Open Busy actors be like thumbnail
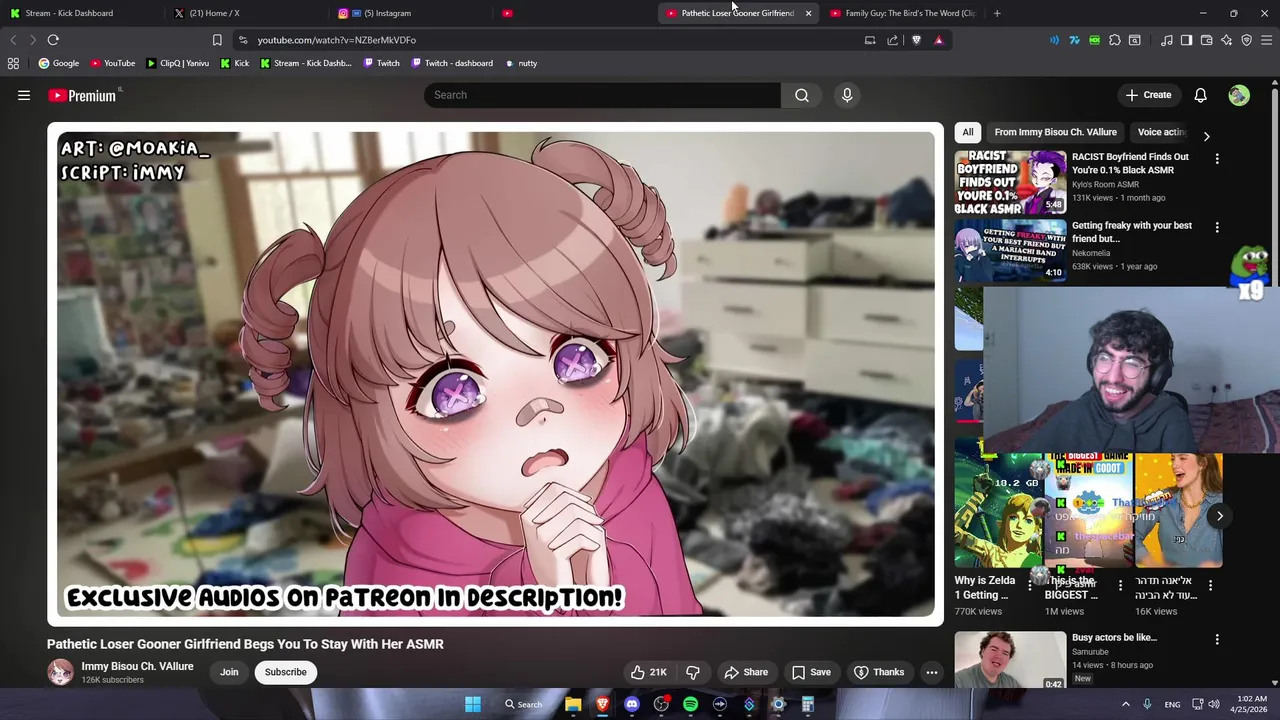 [1010, 659]
